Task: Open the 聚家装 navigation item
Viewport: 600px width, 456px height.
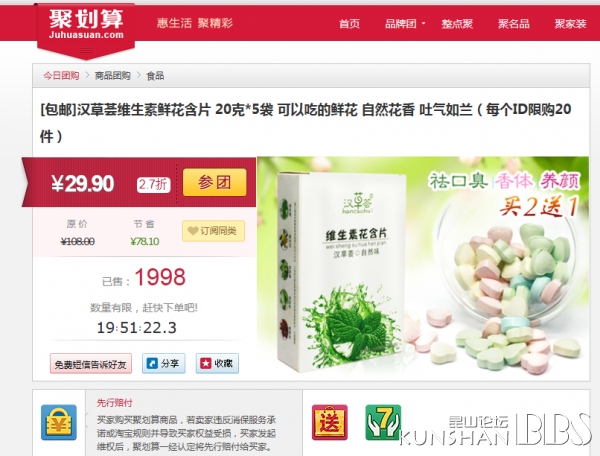Action: point(571,24)
